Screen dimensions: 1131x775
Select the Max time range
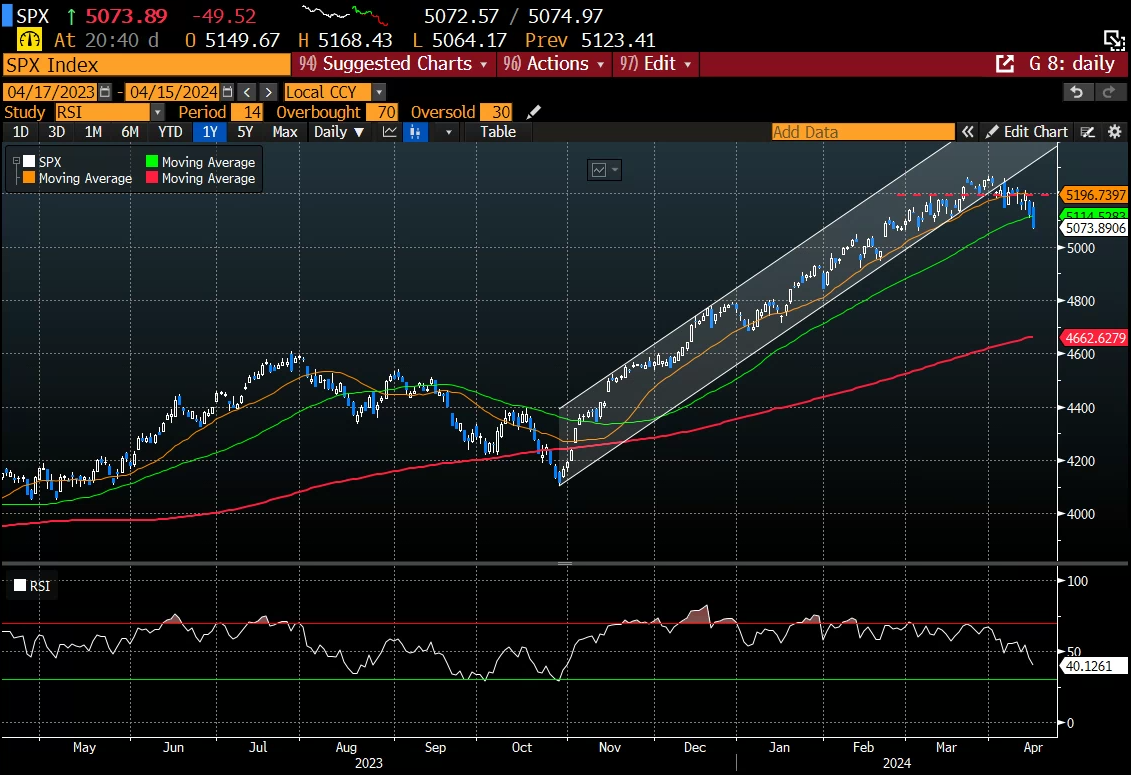tap(285, 131)
